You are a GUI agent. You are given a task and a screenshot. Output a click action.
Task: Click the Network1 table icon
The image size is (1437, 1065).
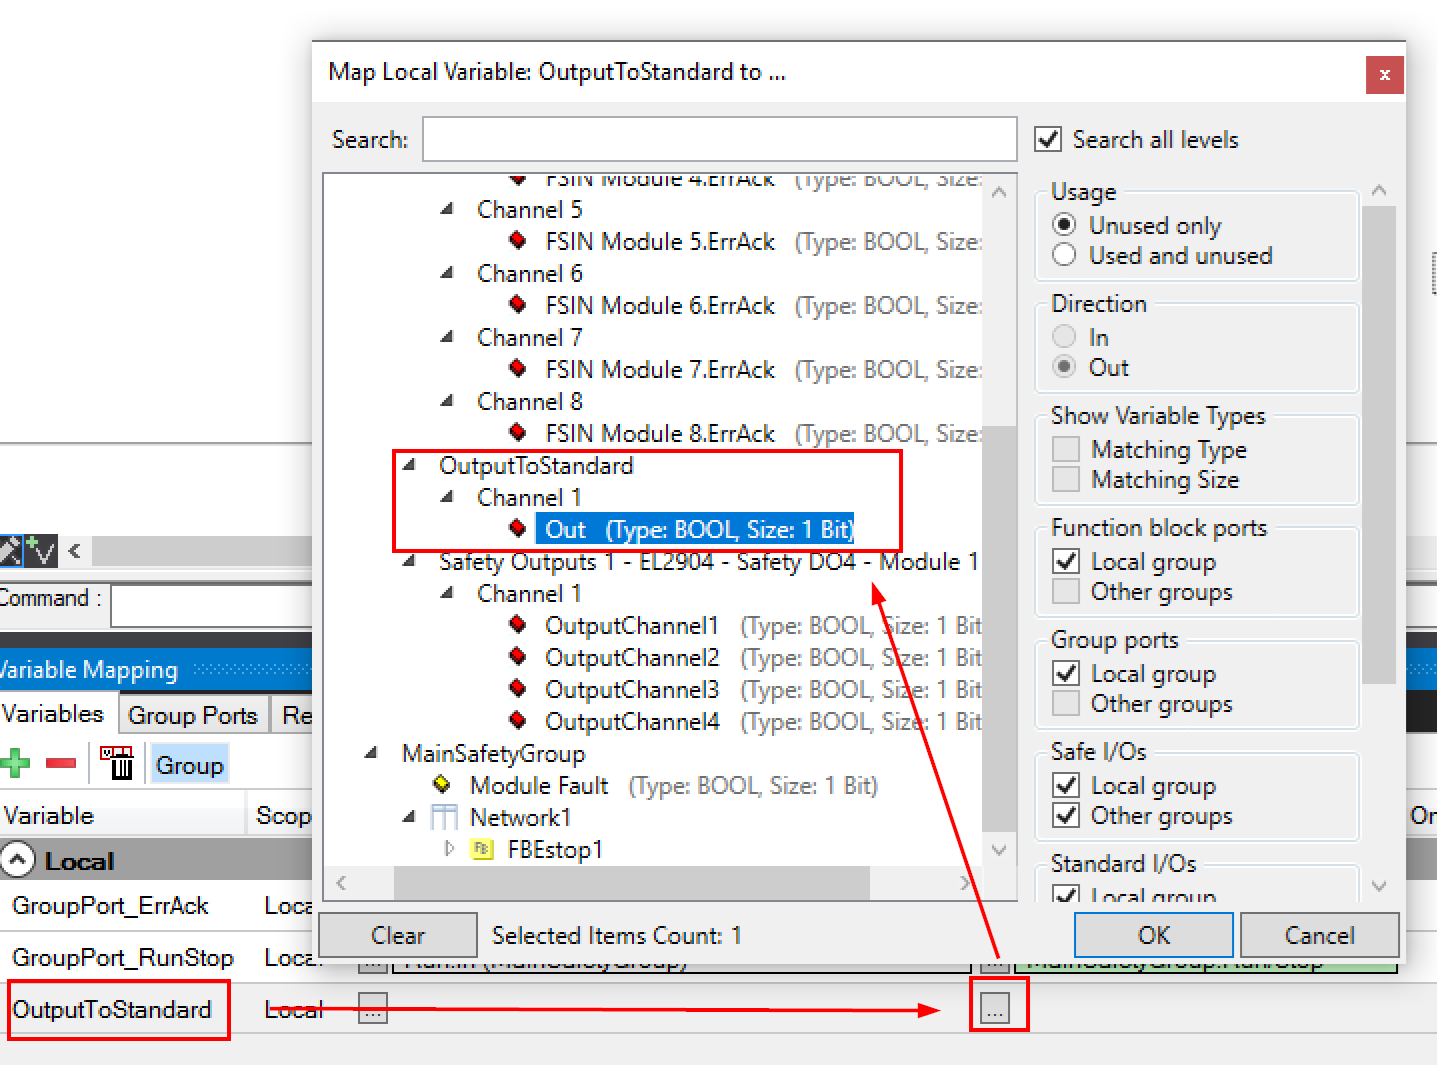tap(444, 817)
